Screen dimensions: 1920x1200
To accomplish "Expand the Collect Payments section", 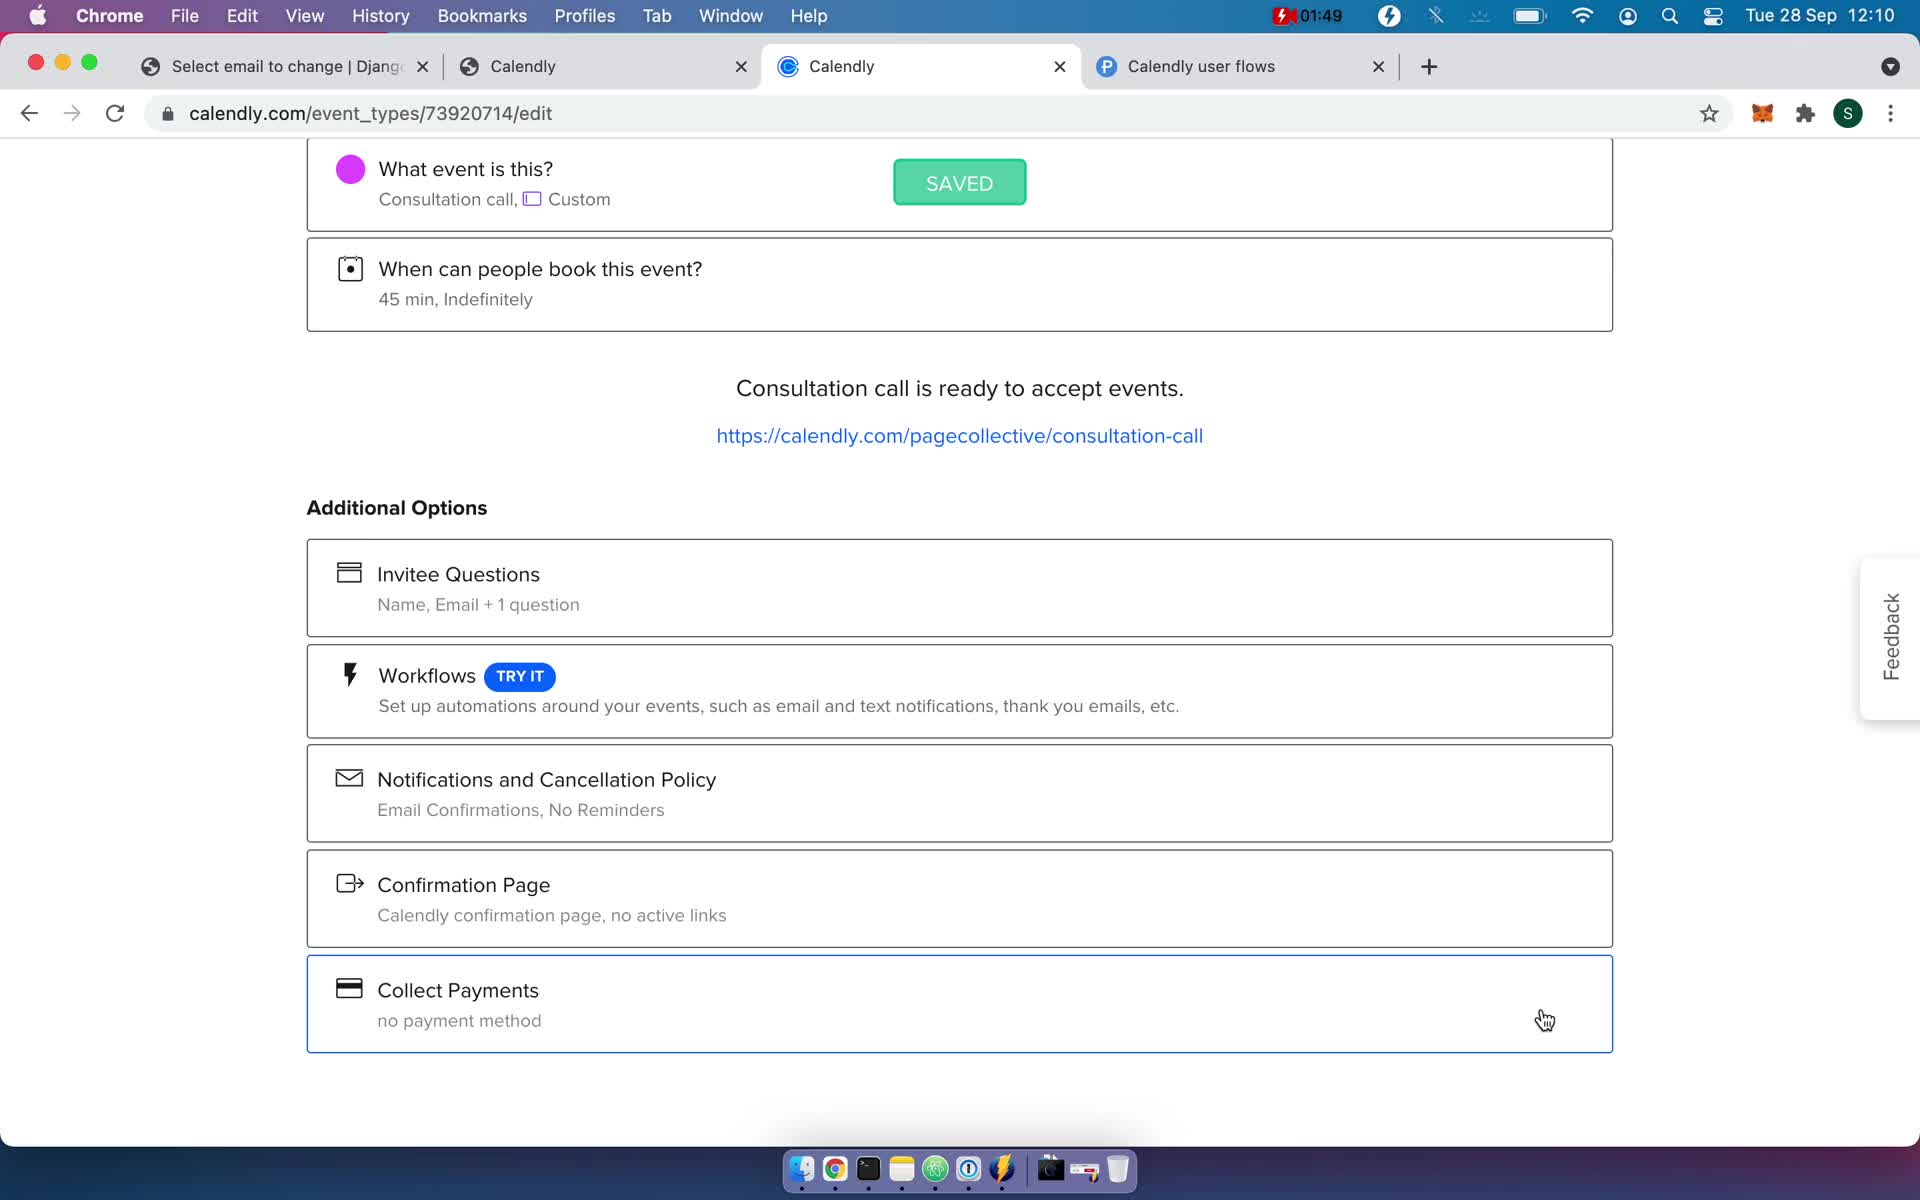I will coord(958,1002).
